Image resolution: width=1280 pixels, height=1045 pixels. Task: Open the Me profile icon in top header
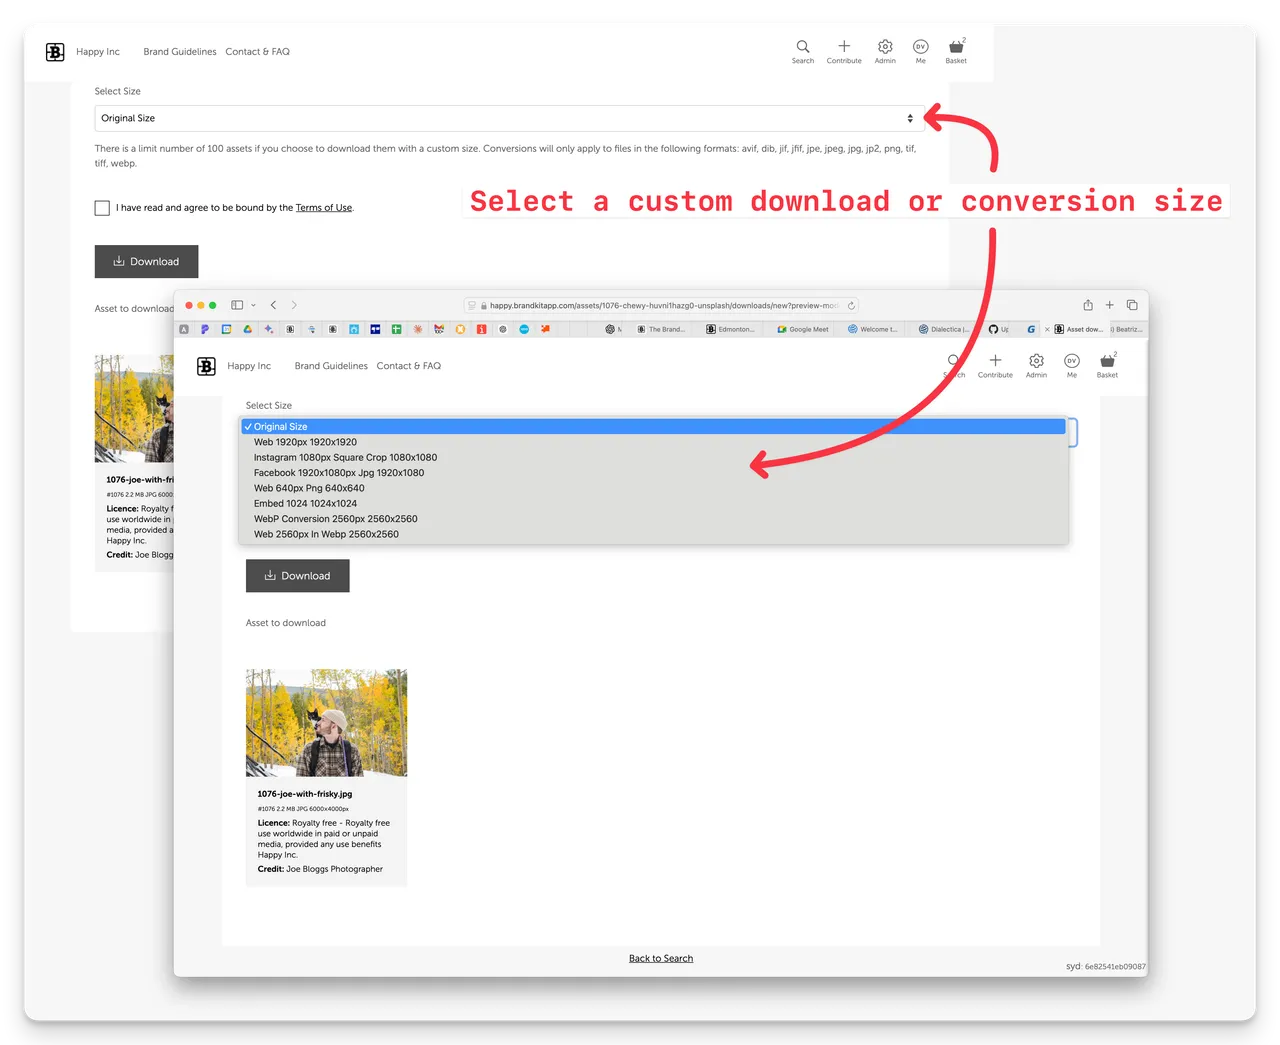click(920, 47)
